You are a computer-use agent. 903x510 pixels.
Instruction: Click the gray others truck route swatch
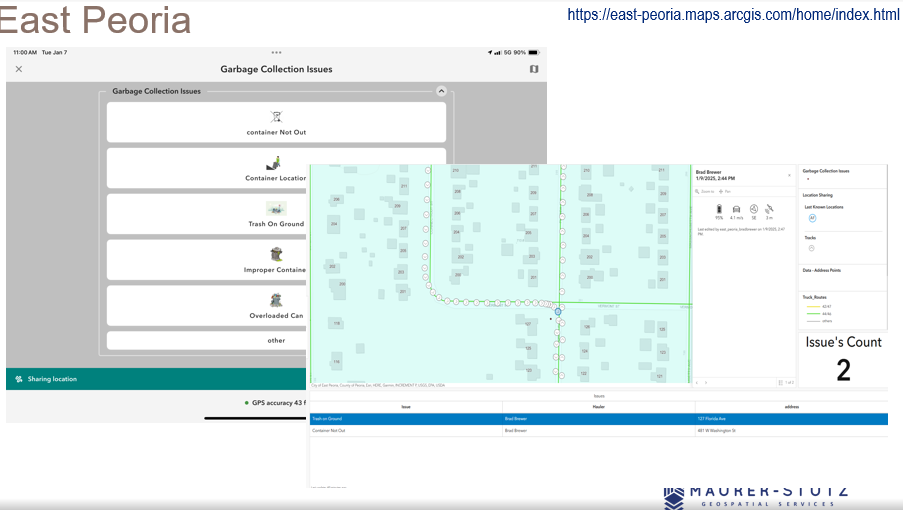(813, 321)
